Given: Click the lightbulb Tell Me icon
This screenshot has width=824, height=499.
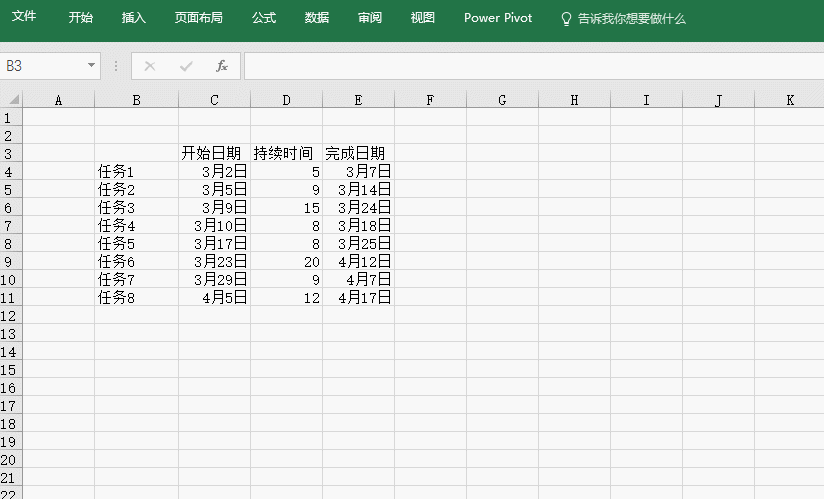Looking at the screenshot, I should (566, 19).
